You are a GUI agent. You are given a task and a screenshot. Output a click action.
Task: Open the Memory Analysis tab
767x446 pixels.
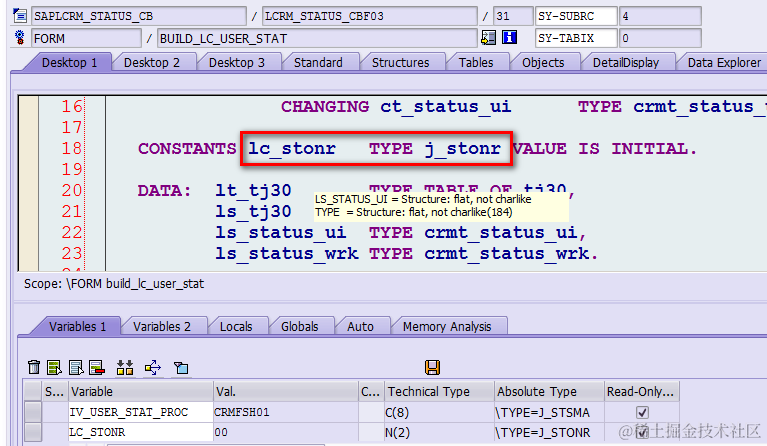coord(447,326)
